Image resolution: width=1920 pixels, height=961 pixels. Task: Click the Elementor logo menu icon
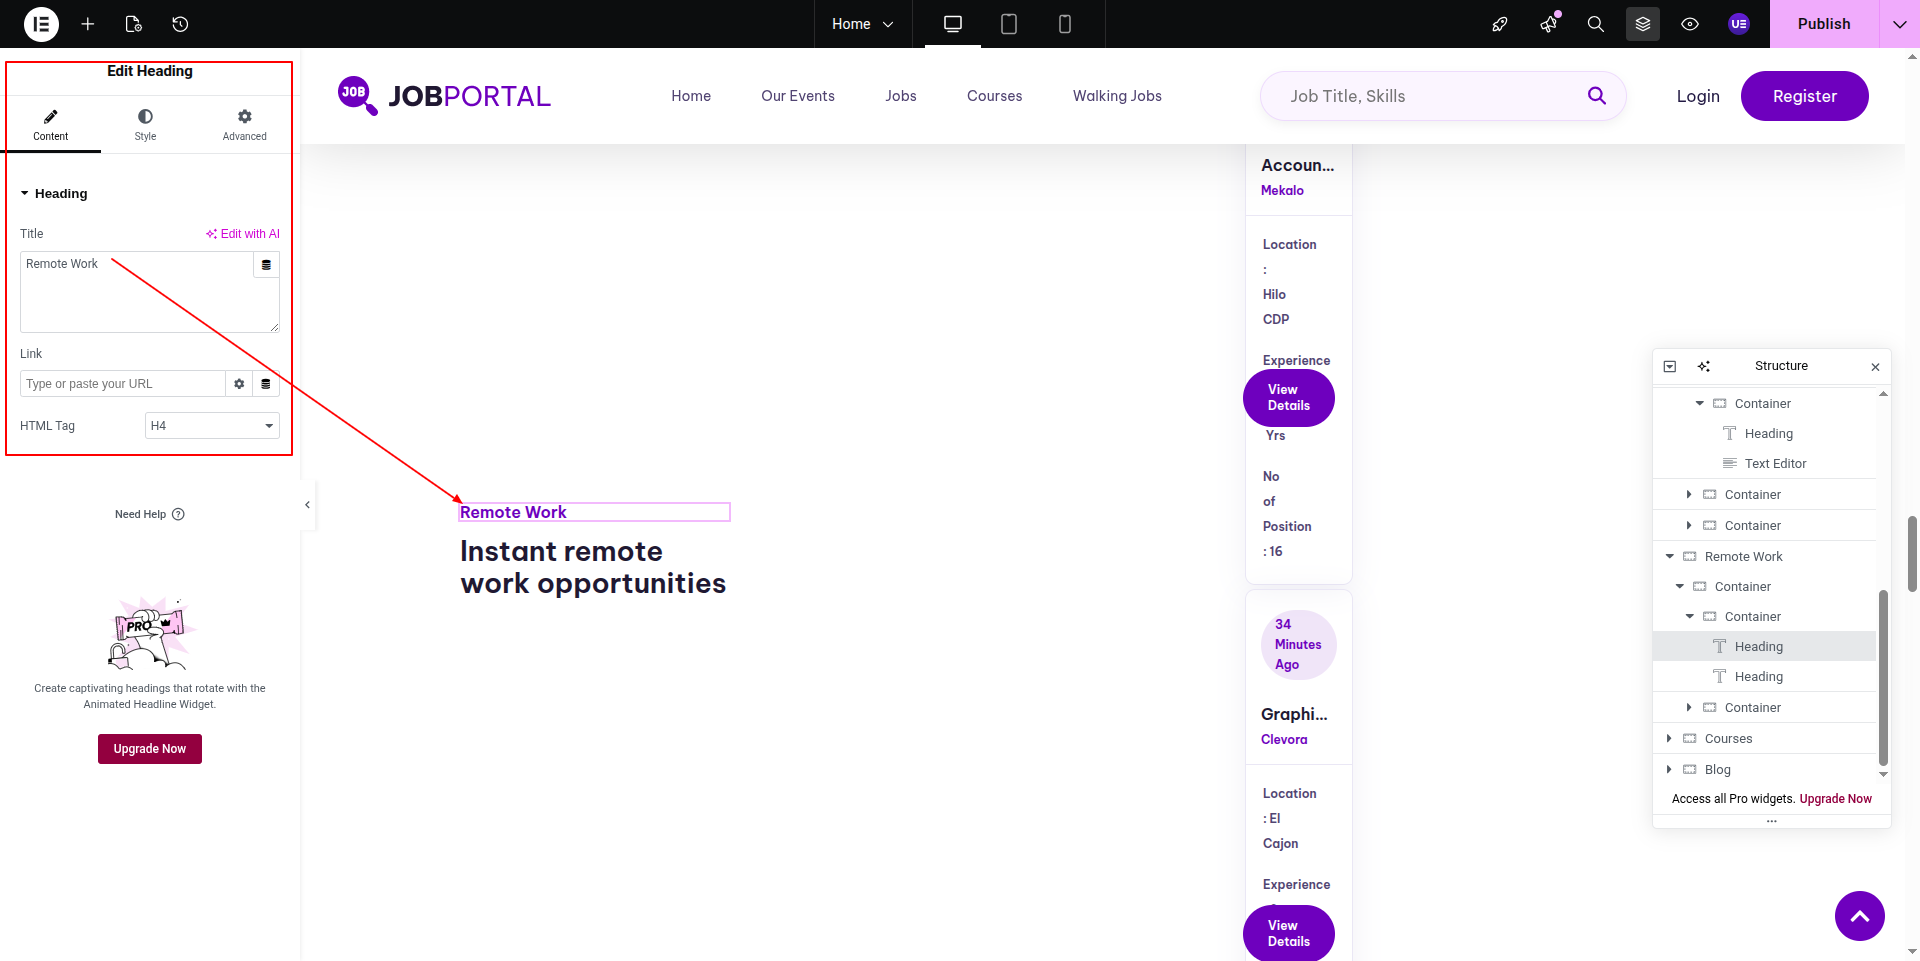click(41, 24)
